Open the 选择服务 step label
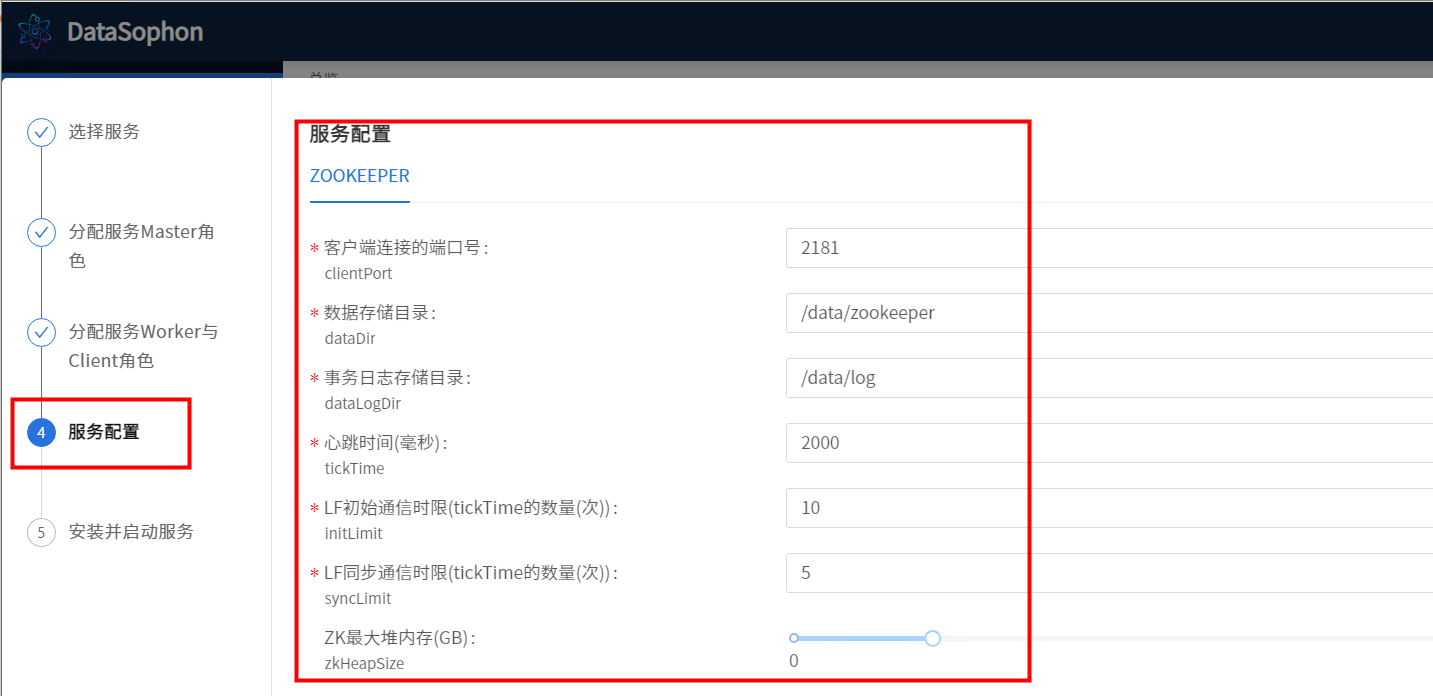This screenshot has height=696, width=1433. (104, 132)
